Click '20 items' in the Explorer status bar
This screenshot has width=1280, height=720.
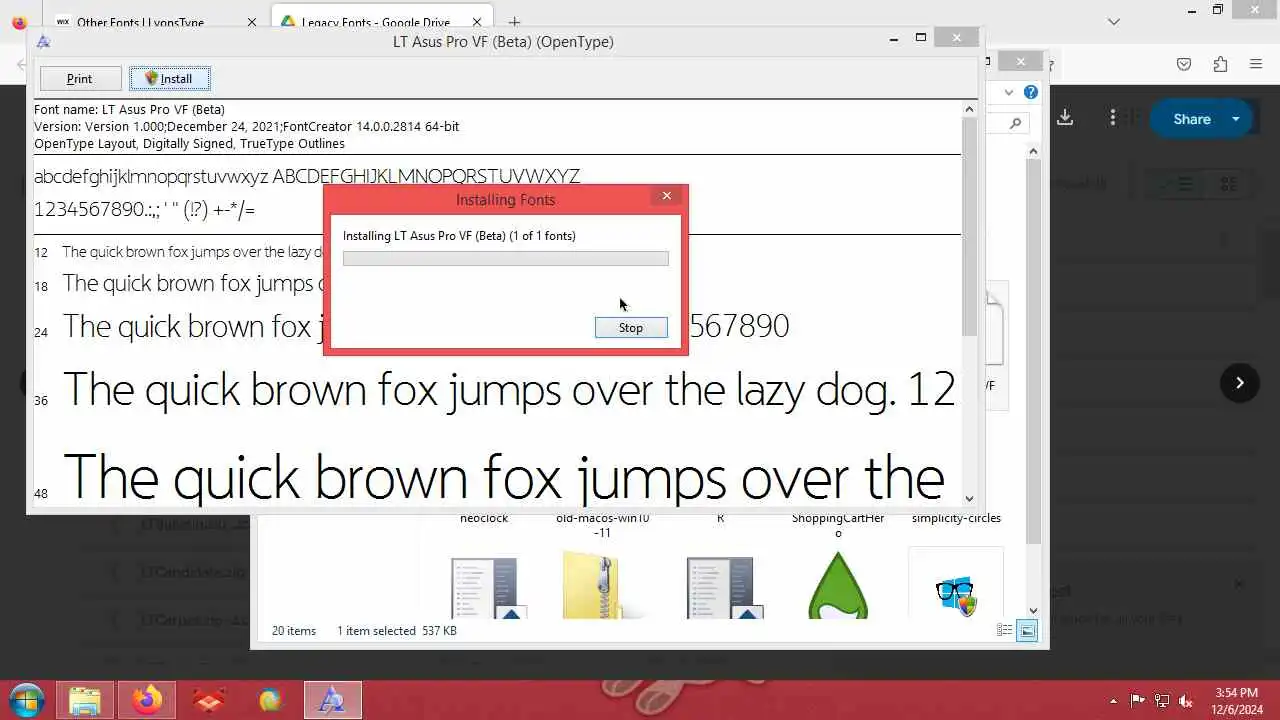[x=294, y=631]
